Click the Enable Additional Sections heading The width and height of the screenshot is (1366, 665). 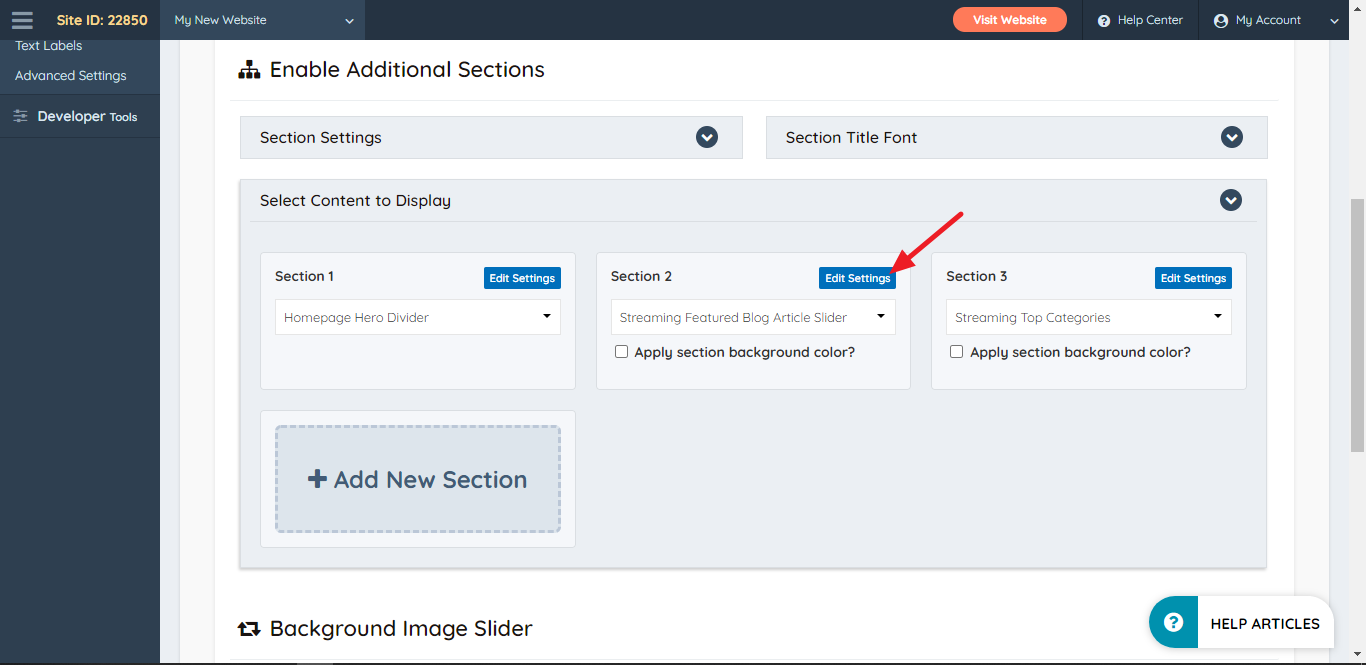407,70
